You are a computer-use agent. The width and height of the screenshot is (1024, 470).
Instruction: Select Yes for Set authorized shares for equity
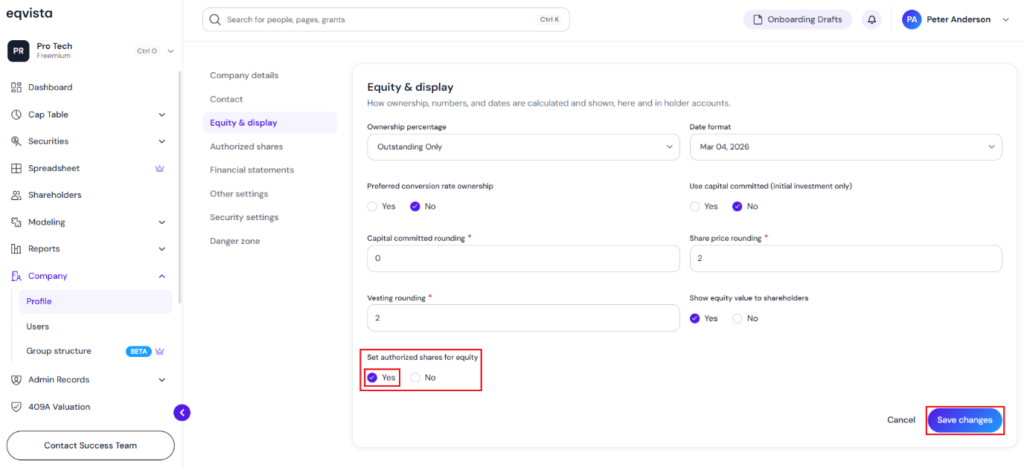tap(372, 377)
